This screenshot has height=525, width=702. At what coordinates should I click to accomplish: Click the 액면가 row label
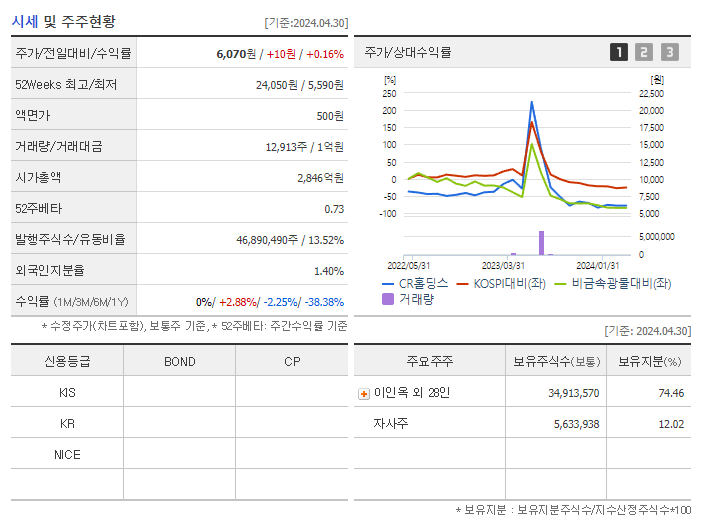(x=33, y=115)
